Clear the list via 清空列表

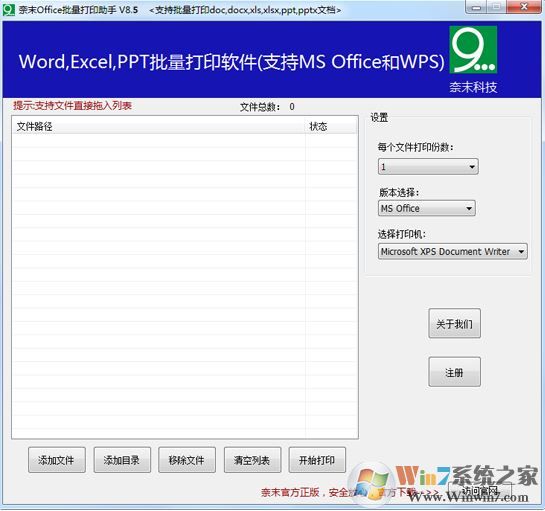(252, 460)
